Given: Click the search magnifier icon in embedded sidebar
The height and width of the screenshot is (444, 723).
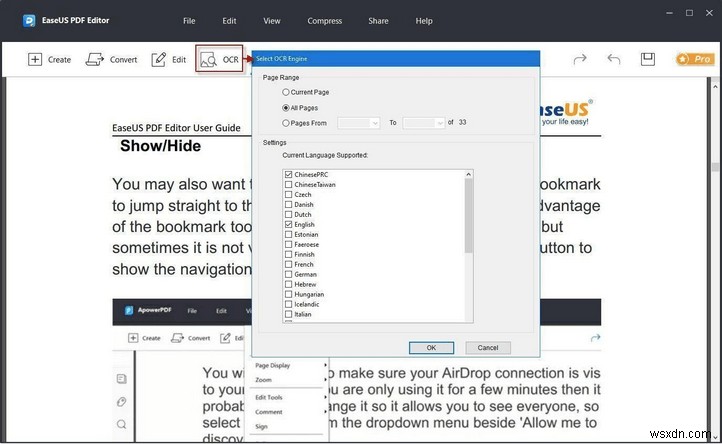Looking at the screenshot, I should [x=121, y=424].
